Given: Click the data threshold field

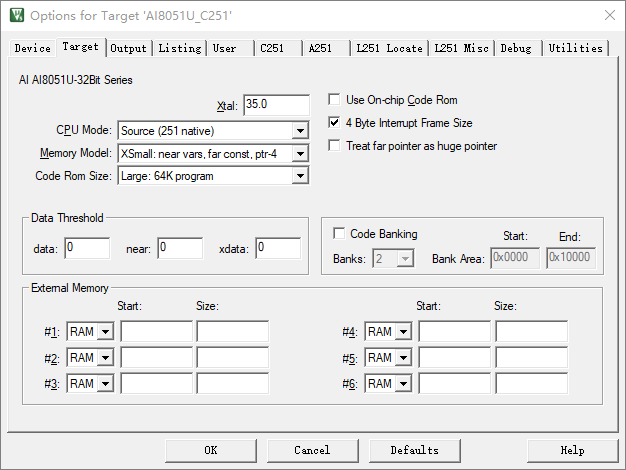Looking at the screenshot, I should coord(87,248).
